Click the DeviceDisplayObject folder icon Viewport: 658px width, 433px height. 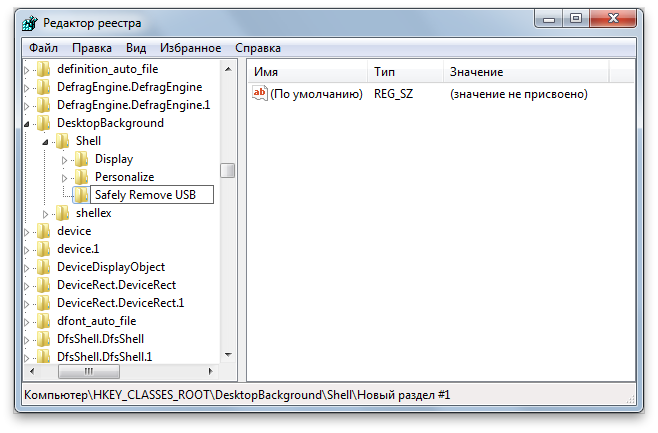tap(43, 267)
